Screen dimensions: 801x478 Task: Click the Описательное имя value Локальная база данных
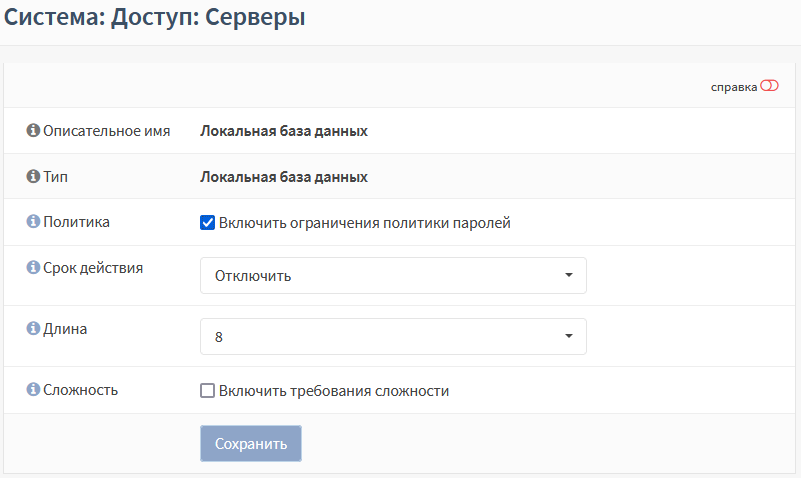point(284,131)
